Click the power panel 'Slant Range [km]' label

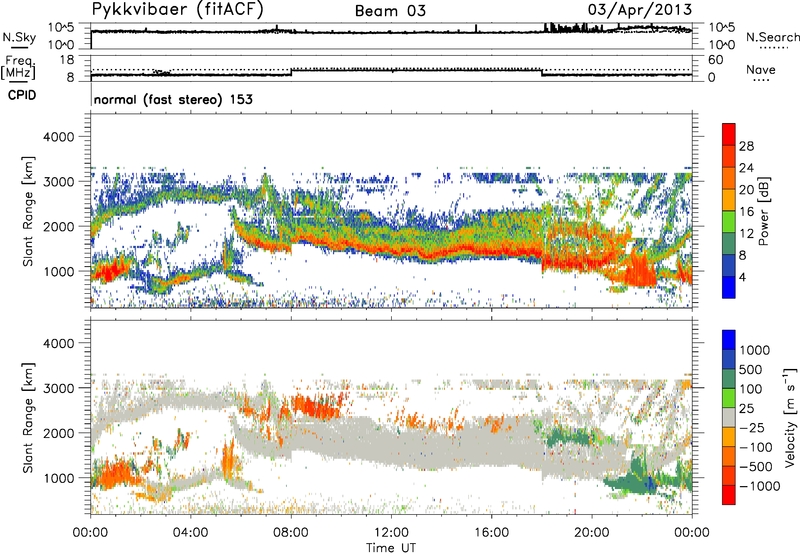click(x=29, y=211)
